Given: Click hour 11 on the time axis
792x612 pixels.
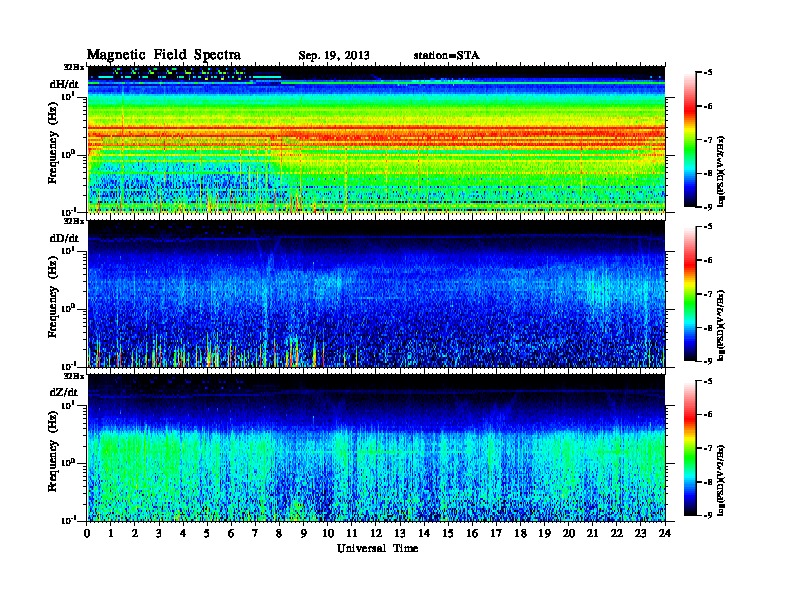Looking at the screenshot, I should coord(352,534).
